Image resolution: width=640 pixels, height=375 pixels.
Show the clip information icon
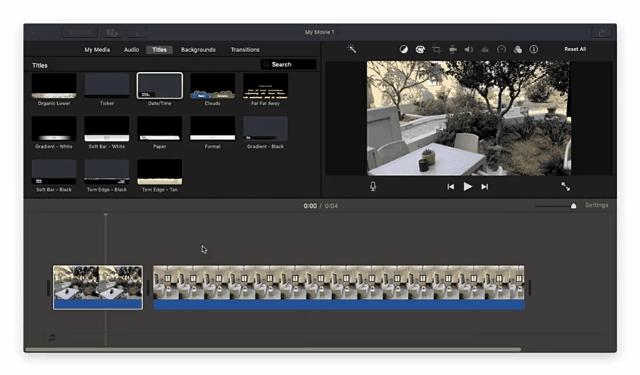point(534,49)
